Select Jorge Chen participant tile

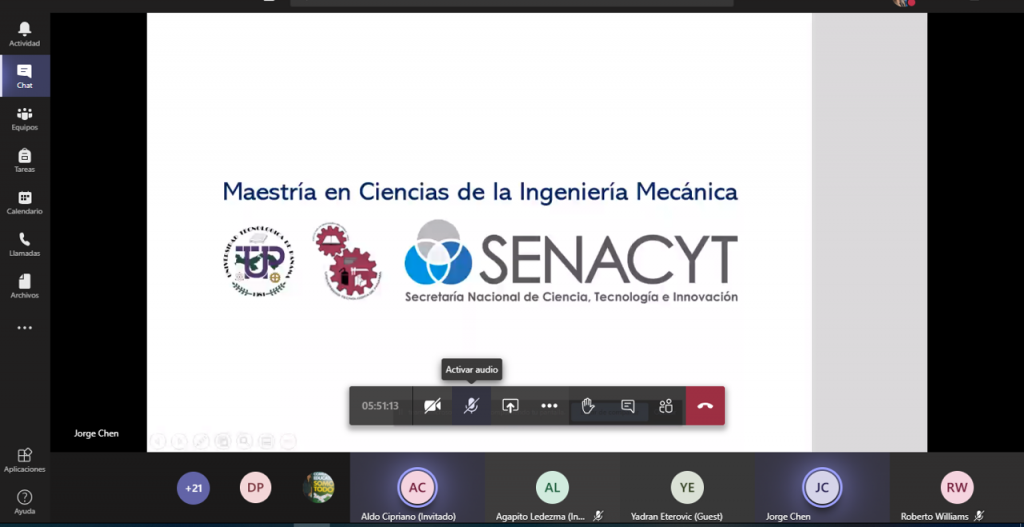[822, 489]
